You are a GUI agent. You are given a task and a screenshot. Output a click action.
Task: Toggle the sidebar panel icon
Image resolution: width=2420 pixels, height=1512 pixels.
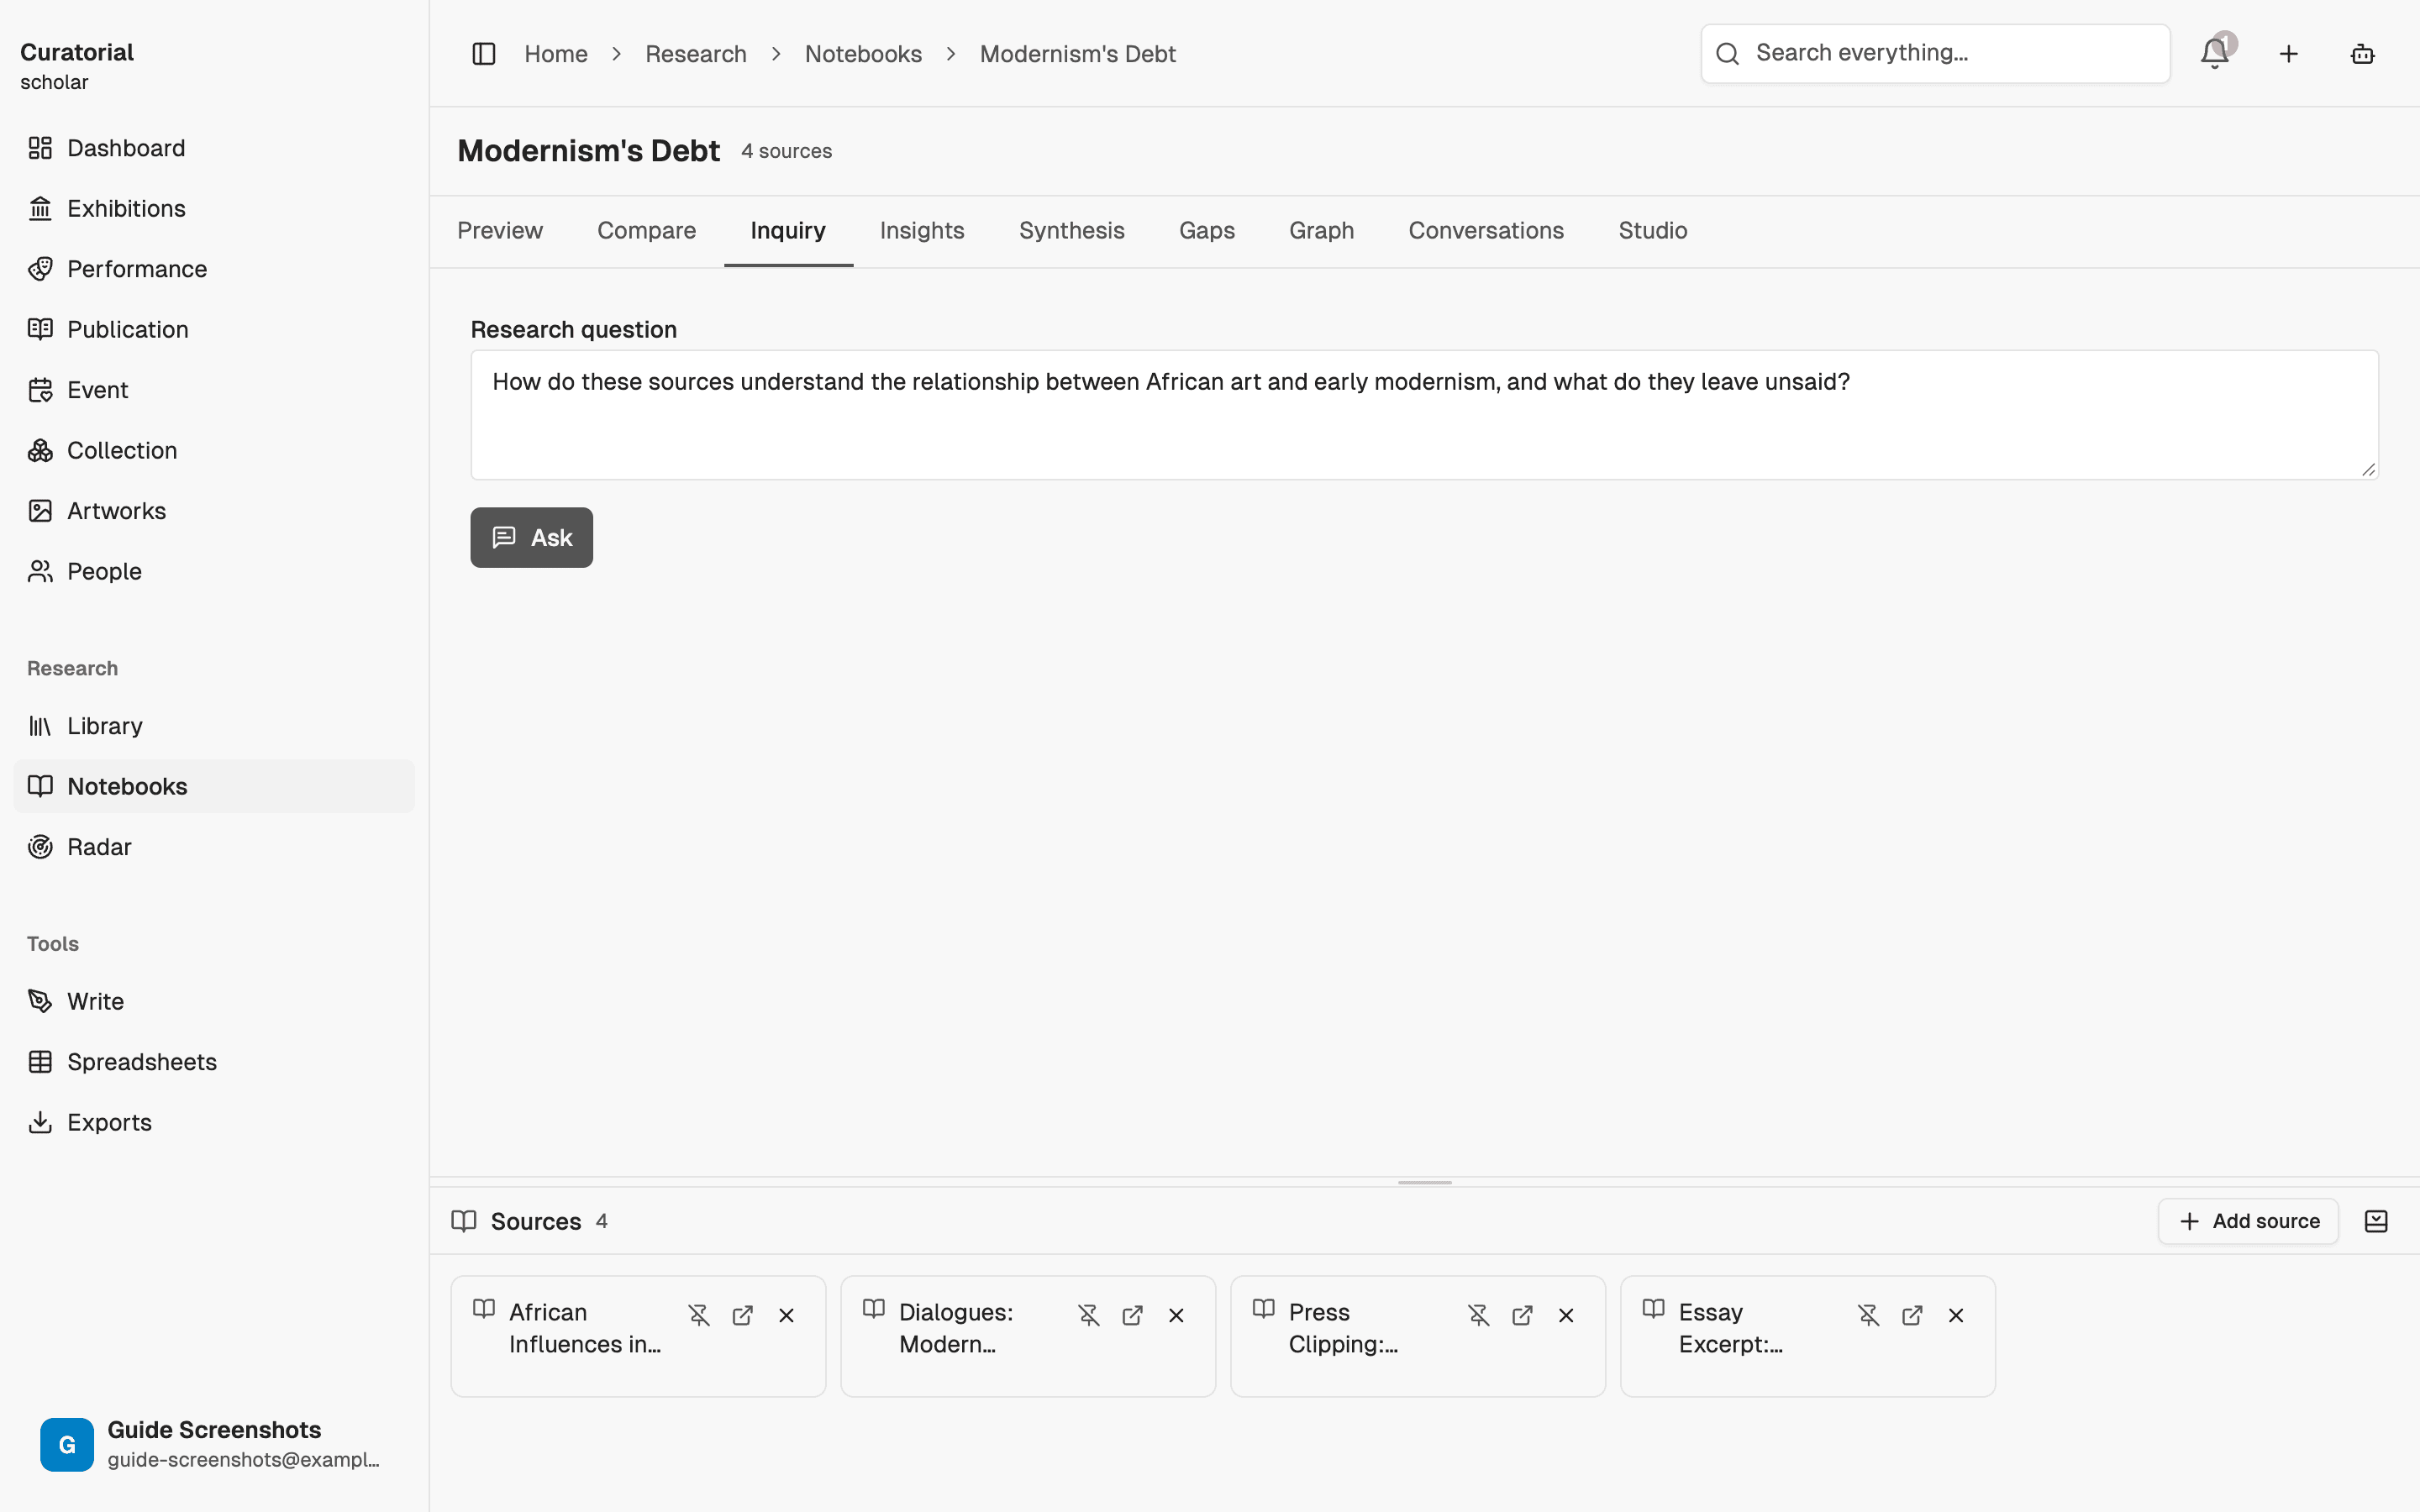(x=484, y=54)
